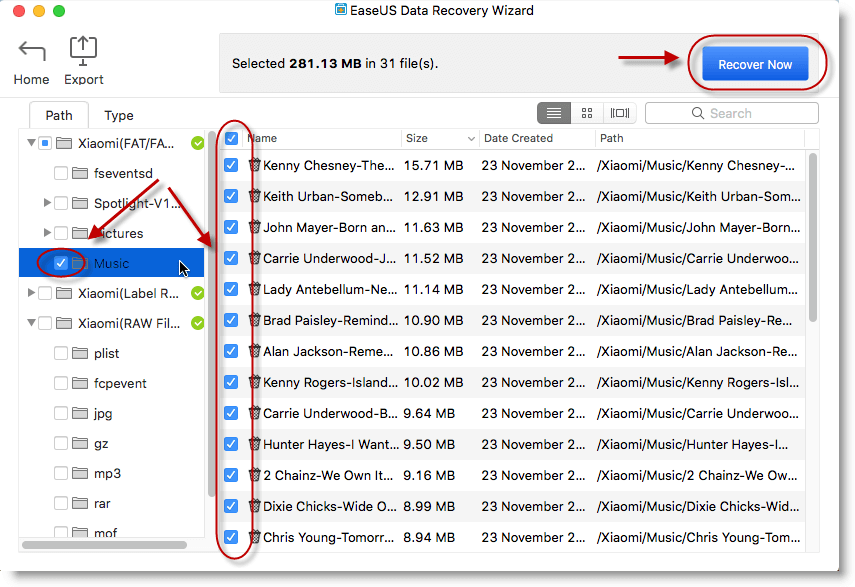Collapse the Xiaomi(RAW Fil... node

31,323
